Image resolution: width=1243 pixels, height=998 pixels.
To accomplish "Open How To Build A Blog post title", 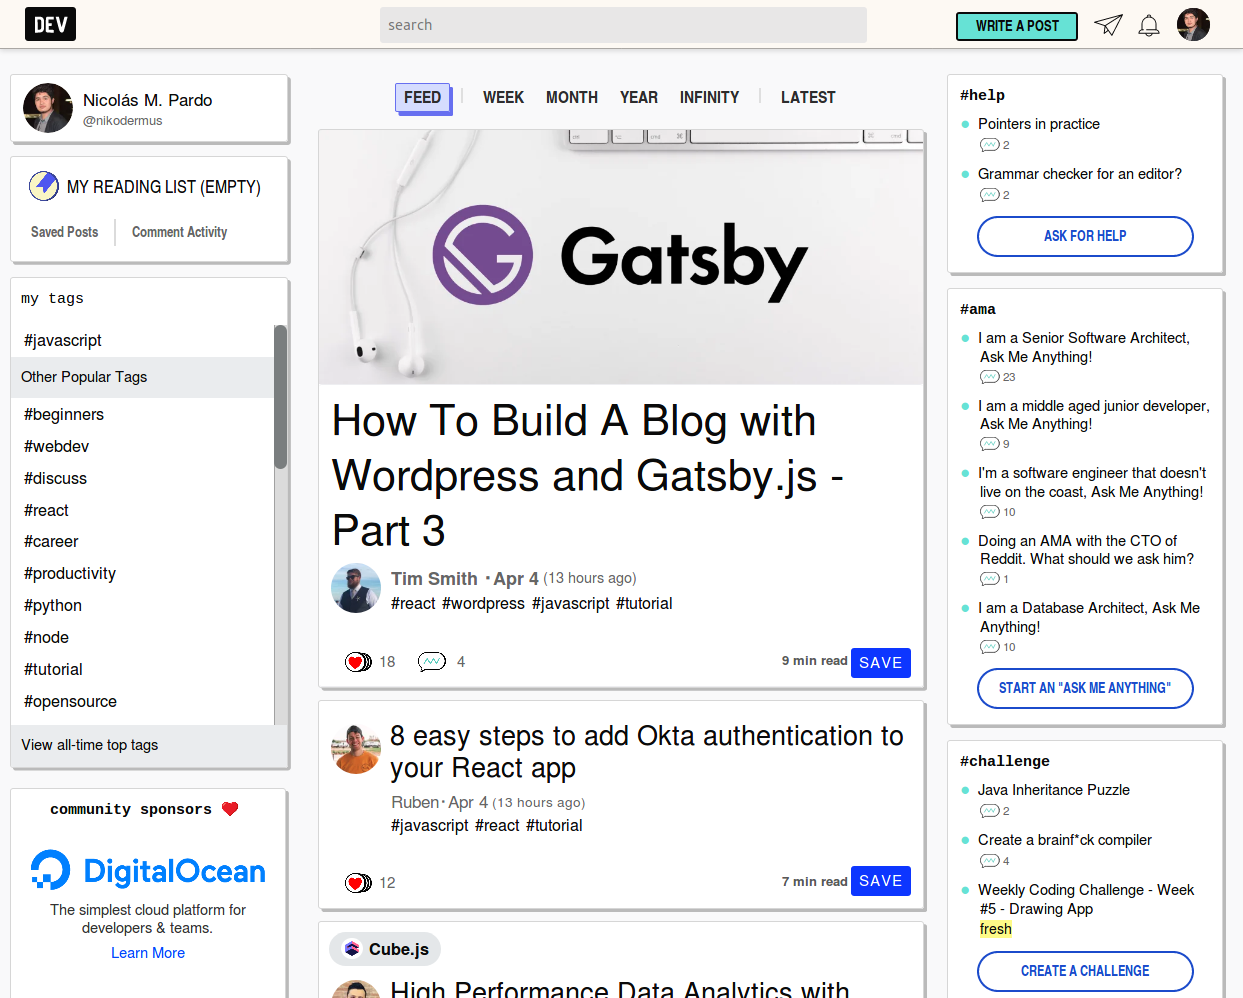I will click(x=588, y=476).
